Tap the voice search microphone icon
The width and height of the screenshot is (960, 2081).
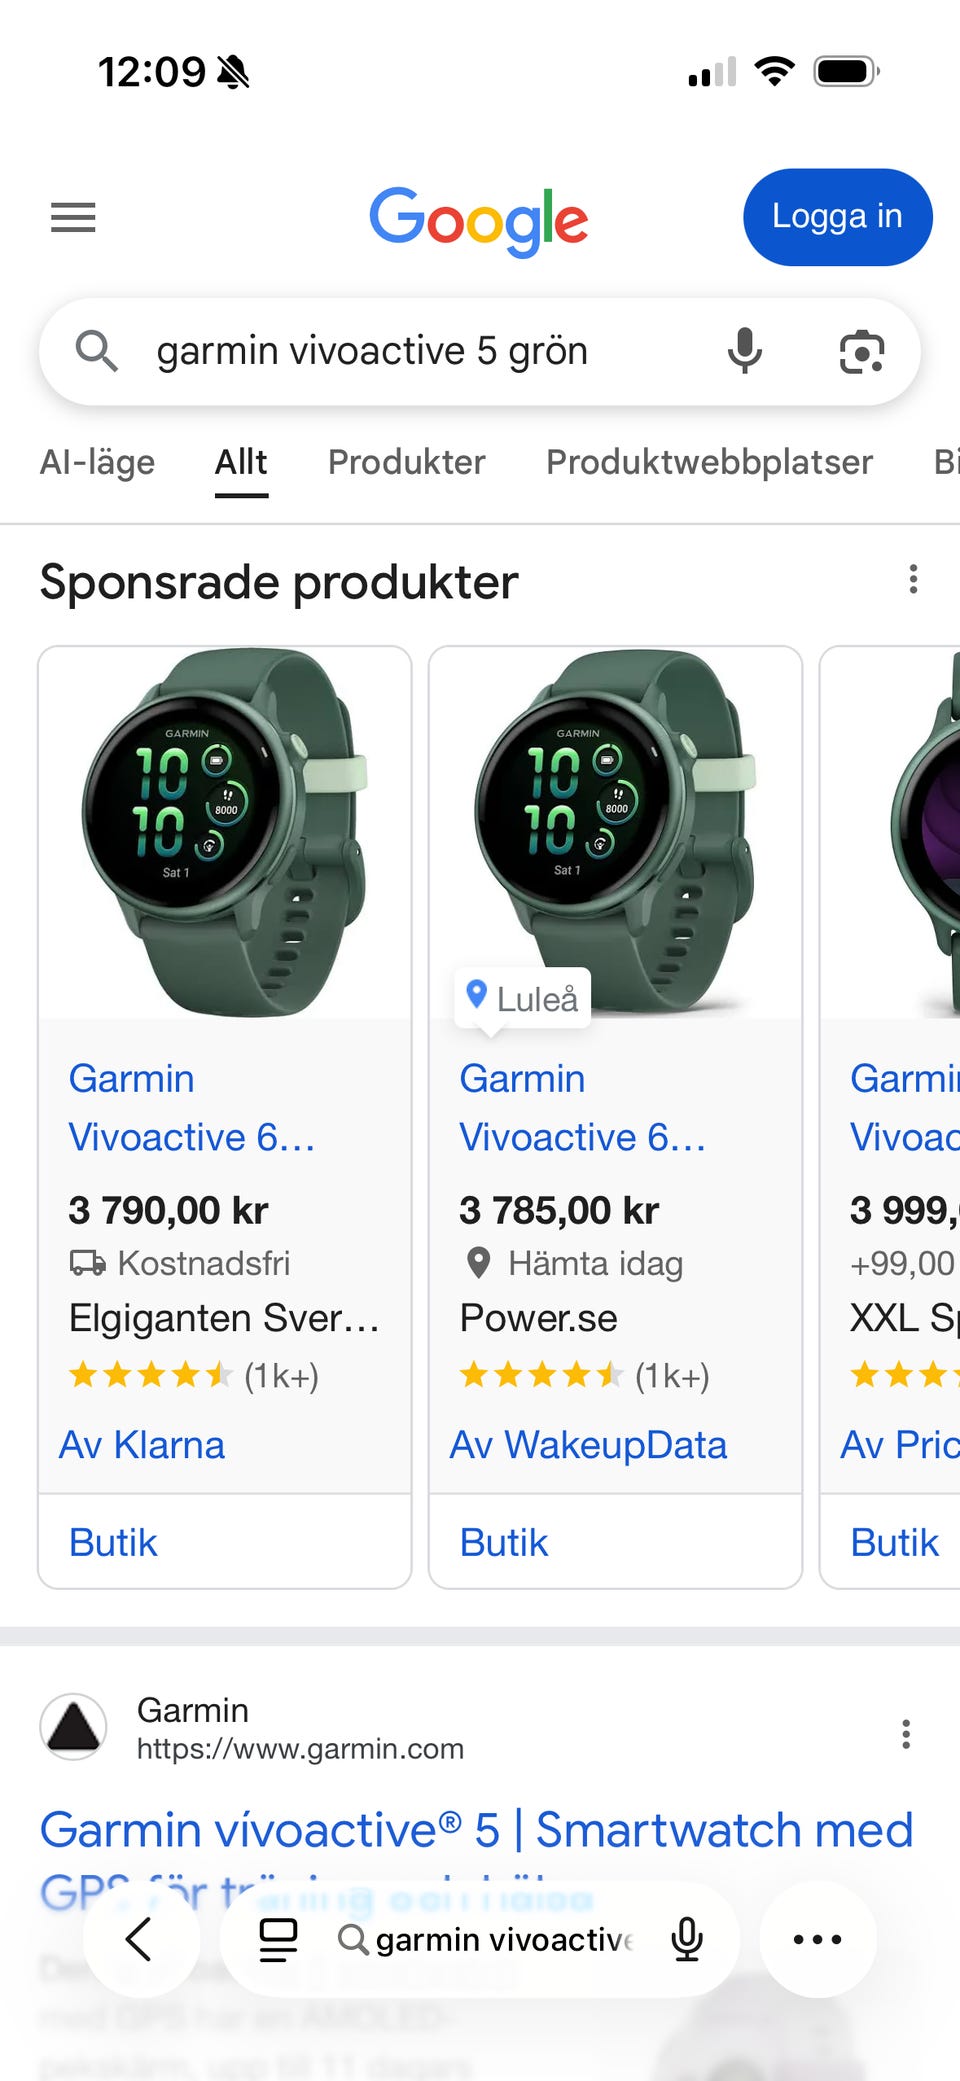pos(744,351)
